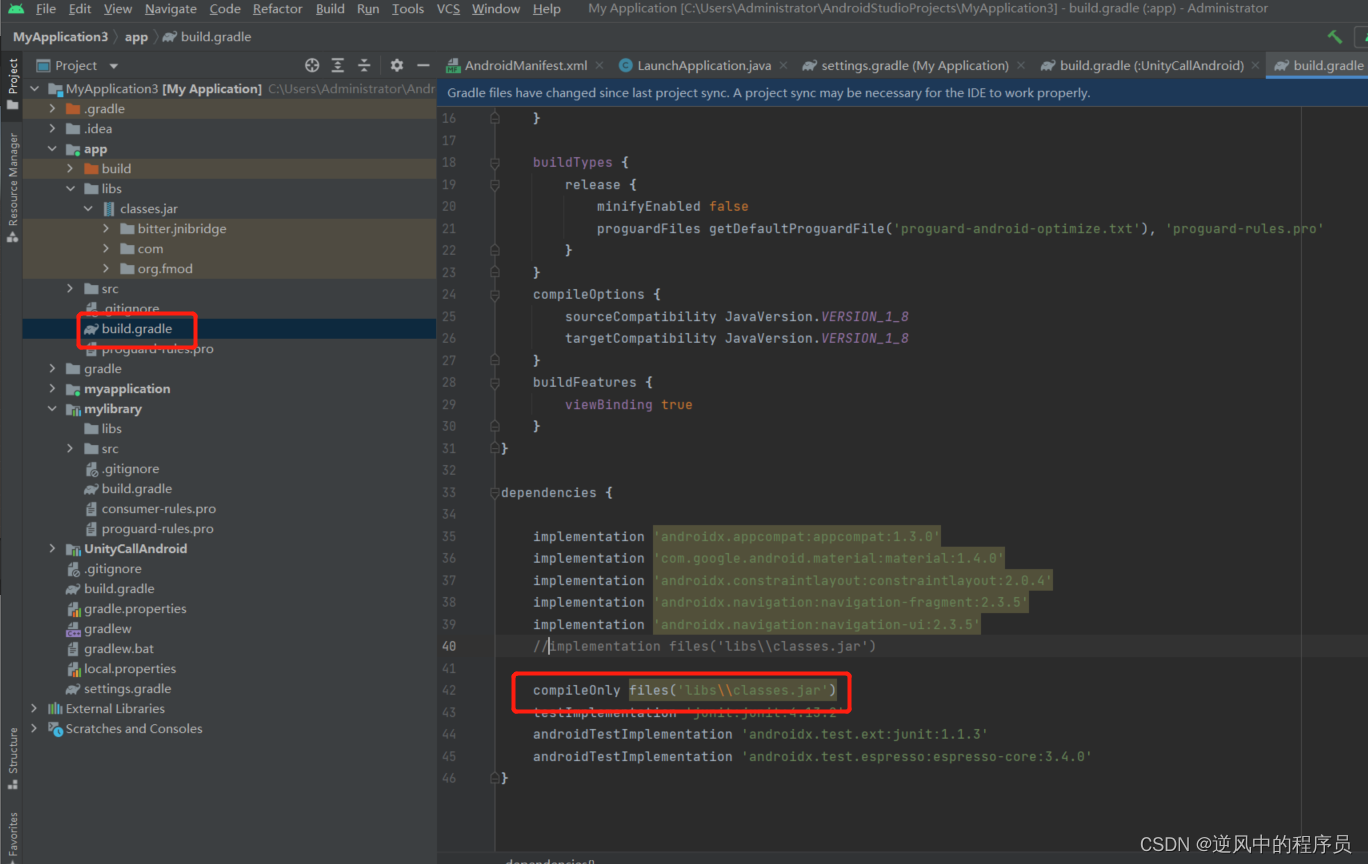
Task: Click viewBinding true line
Action: pos(628,404)
